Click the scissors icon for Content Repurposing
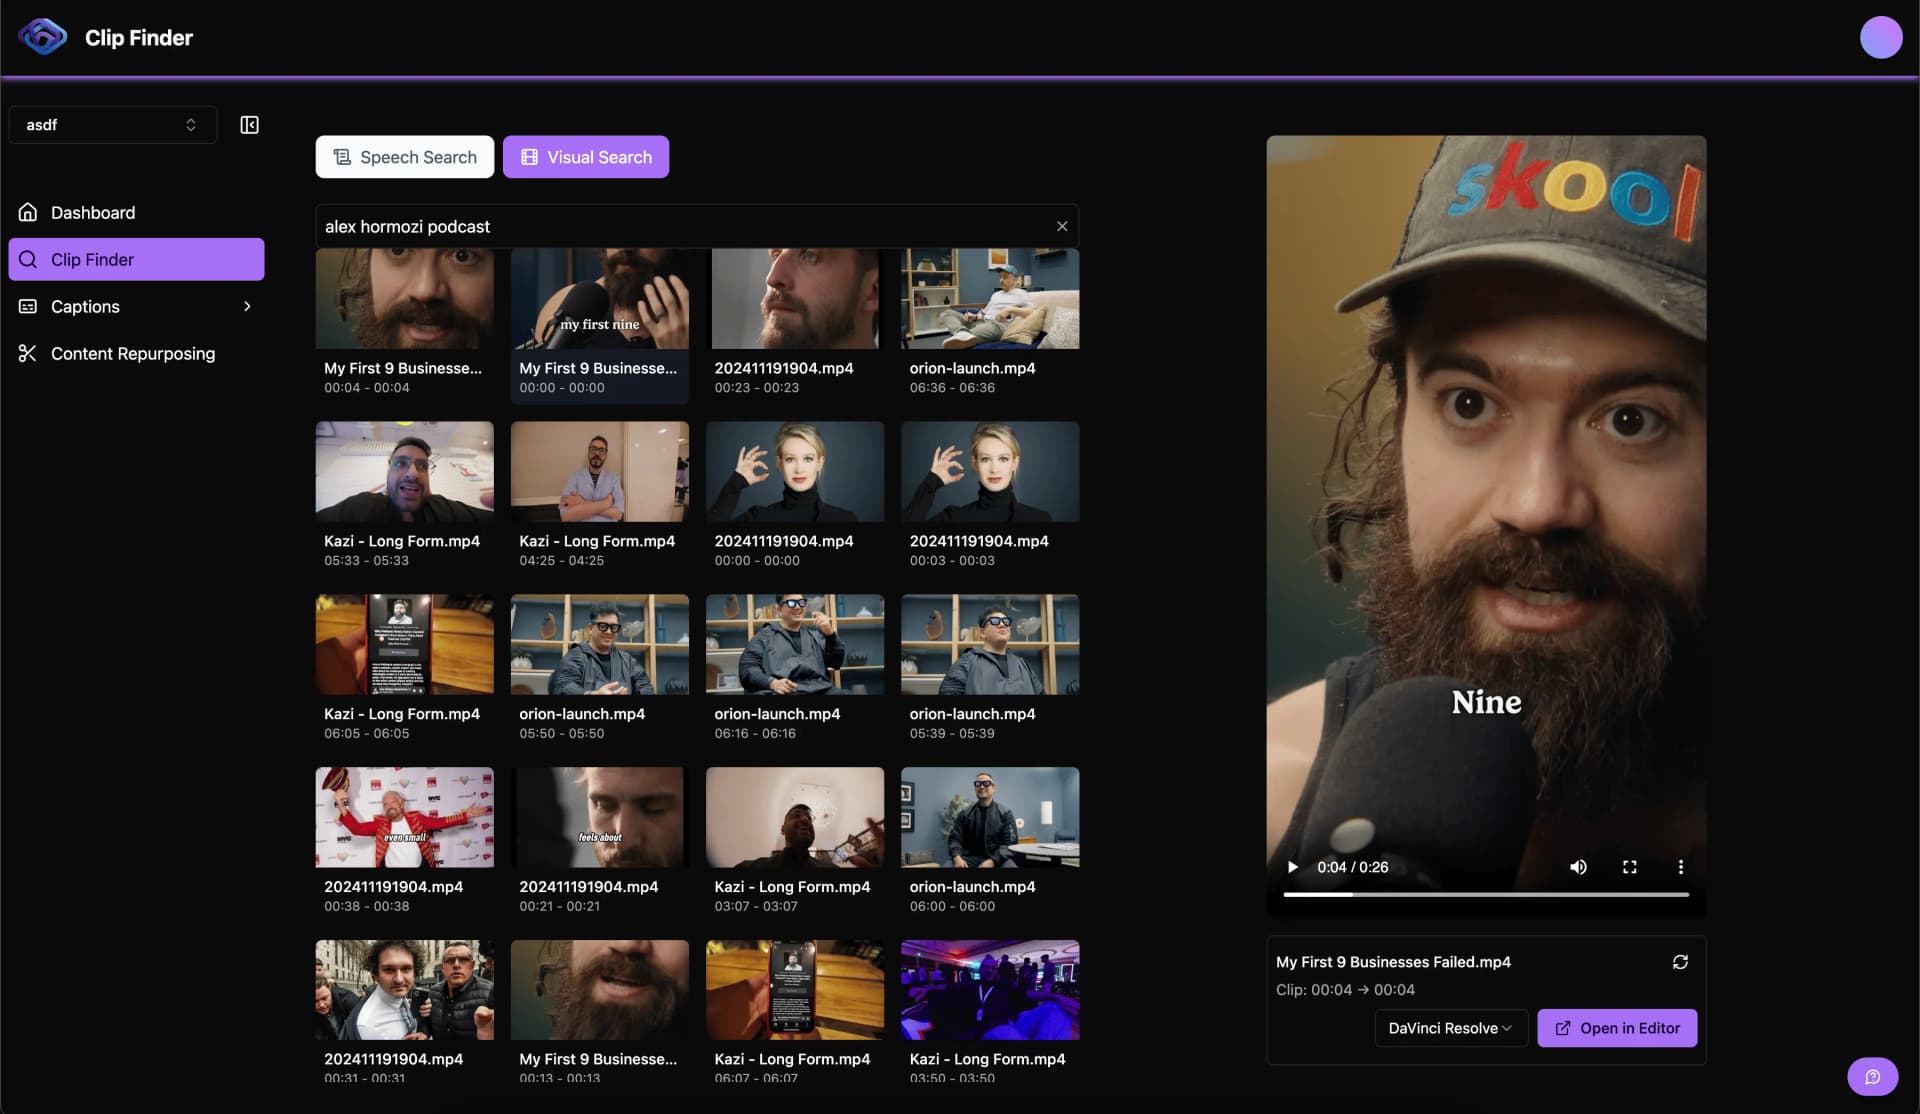Screen dimensions: 1920x1114 click(x=28, y=353)
